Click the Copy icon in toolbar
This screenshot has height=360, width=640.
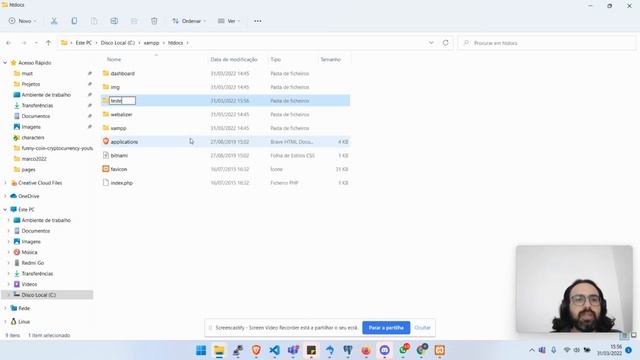pos(74,21)
